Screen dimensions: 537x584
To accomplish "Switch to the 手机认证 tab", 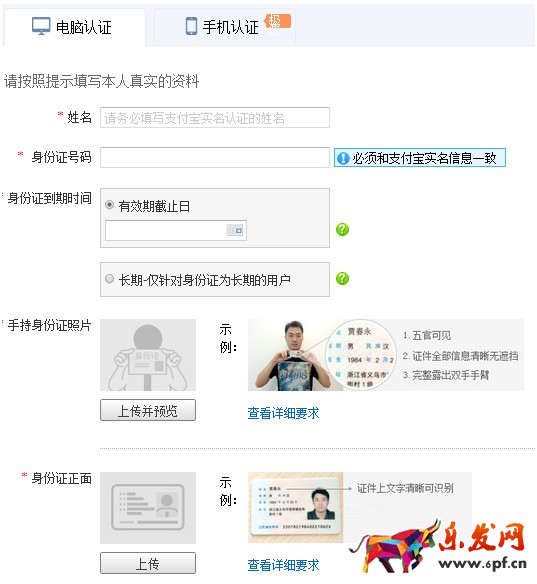I will (x=225, y=27).
